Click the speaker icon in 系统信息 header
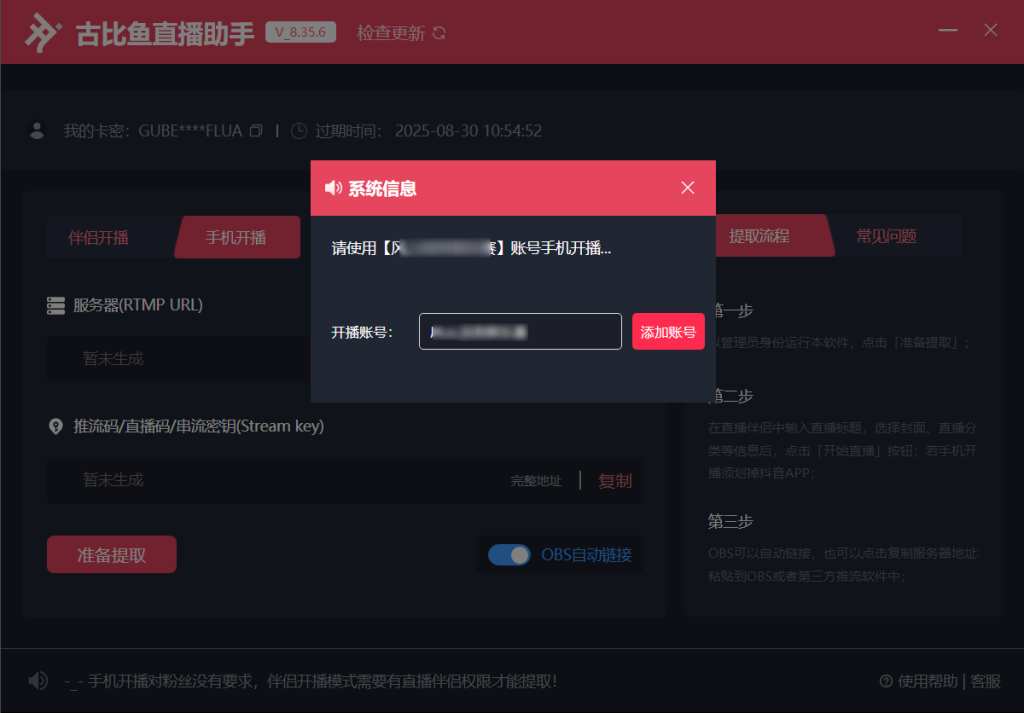 (x=334, y=188)
